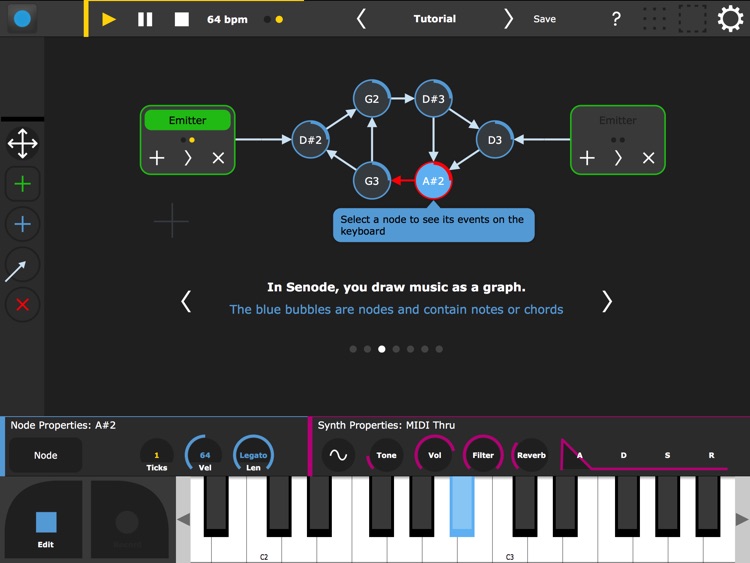Screen dimensions: 750x563
Task: Add an emitter with the green plus
Action: click(x=22, y=184)
